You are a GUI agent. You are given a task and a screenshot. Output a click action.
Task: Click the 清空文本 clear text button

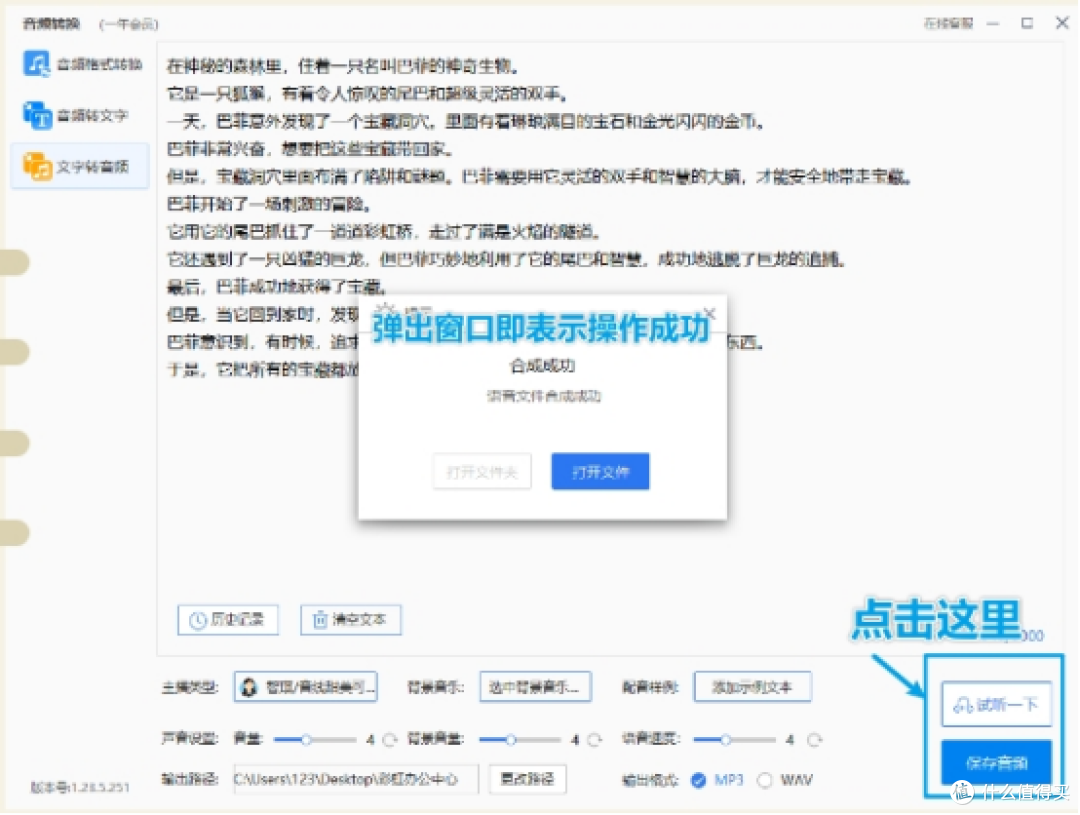point(351,619)
